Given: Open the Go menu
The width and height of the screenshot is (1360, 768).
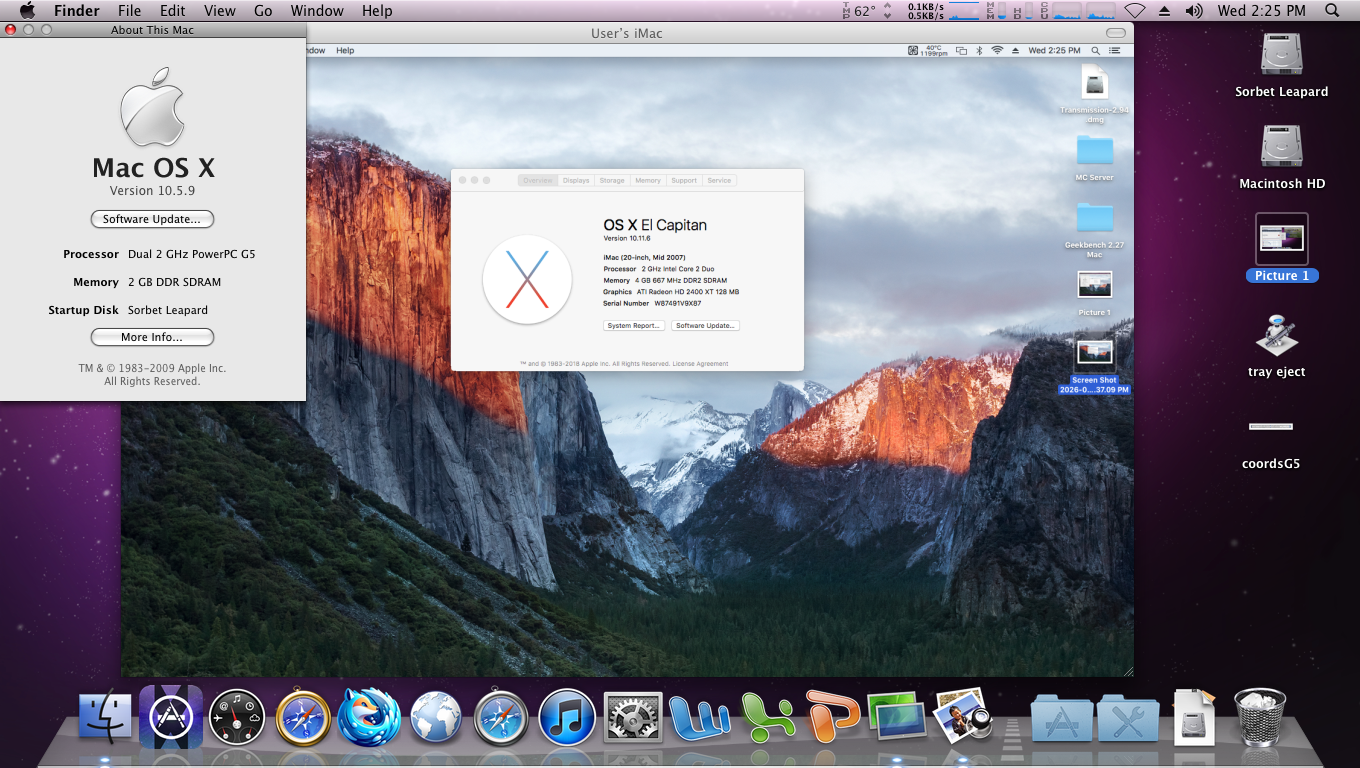Looking at the screenshot, I should click(x=263, y=11).
